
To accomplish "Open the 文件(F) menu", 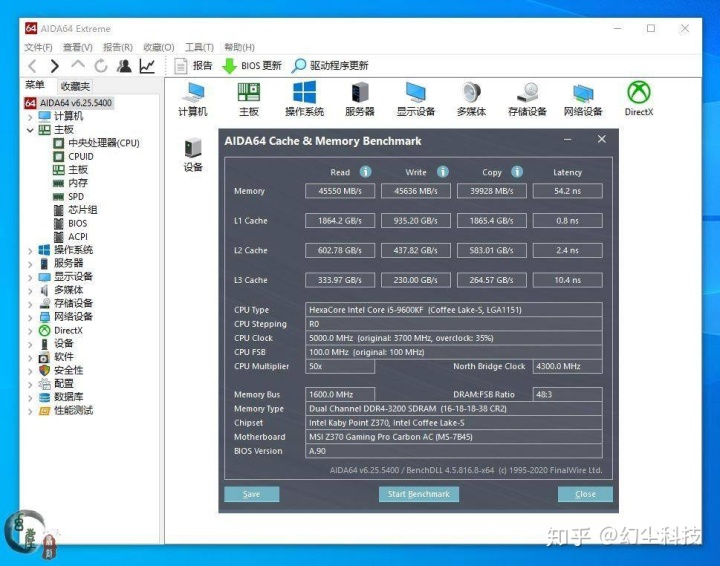I will coord(38,47).
